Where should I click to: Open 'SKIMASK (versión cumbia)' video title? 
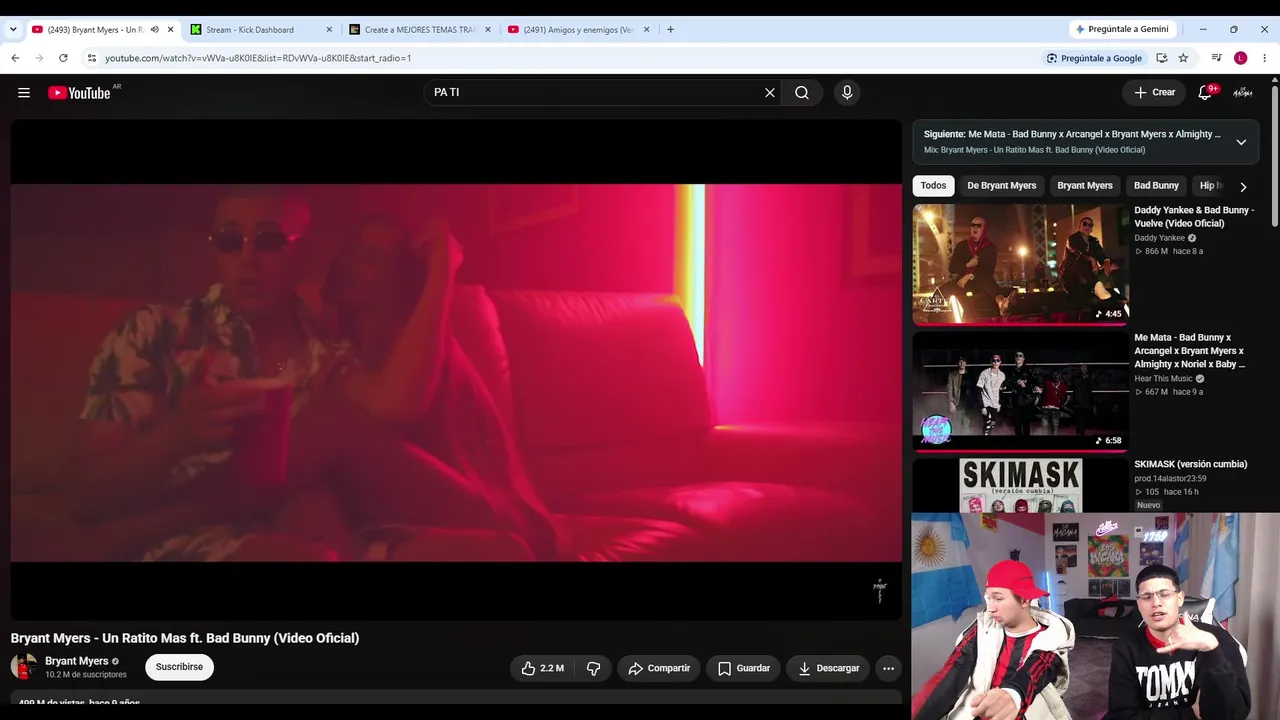click(1191, 464)
